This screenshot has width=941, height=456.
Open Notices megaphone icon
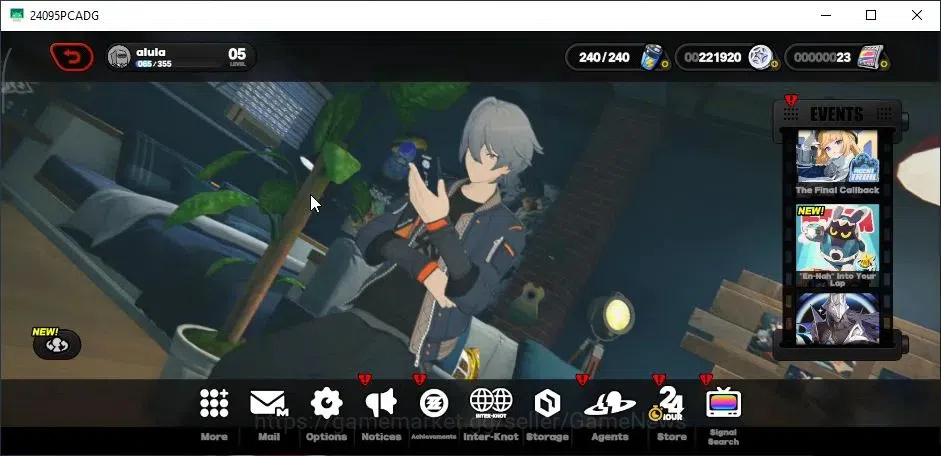380,403
